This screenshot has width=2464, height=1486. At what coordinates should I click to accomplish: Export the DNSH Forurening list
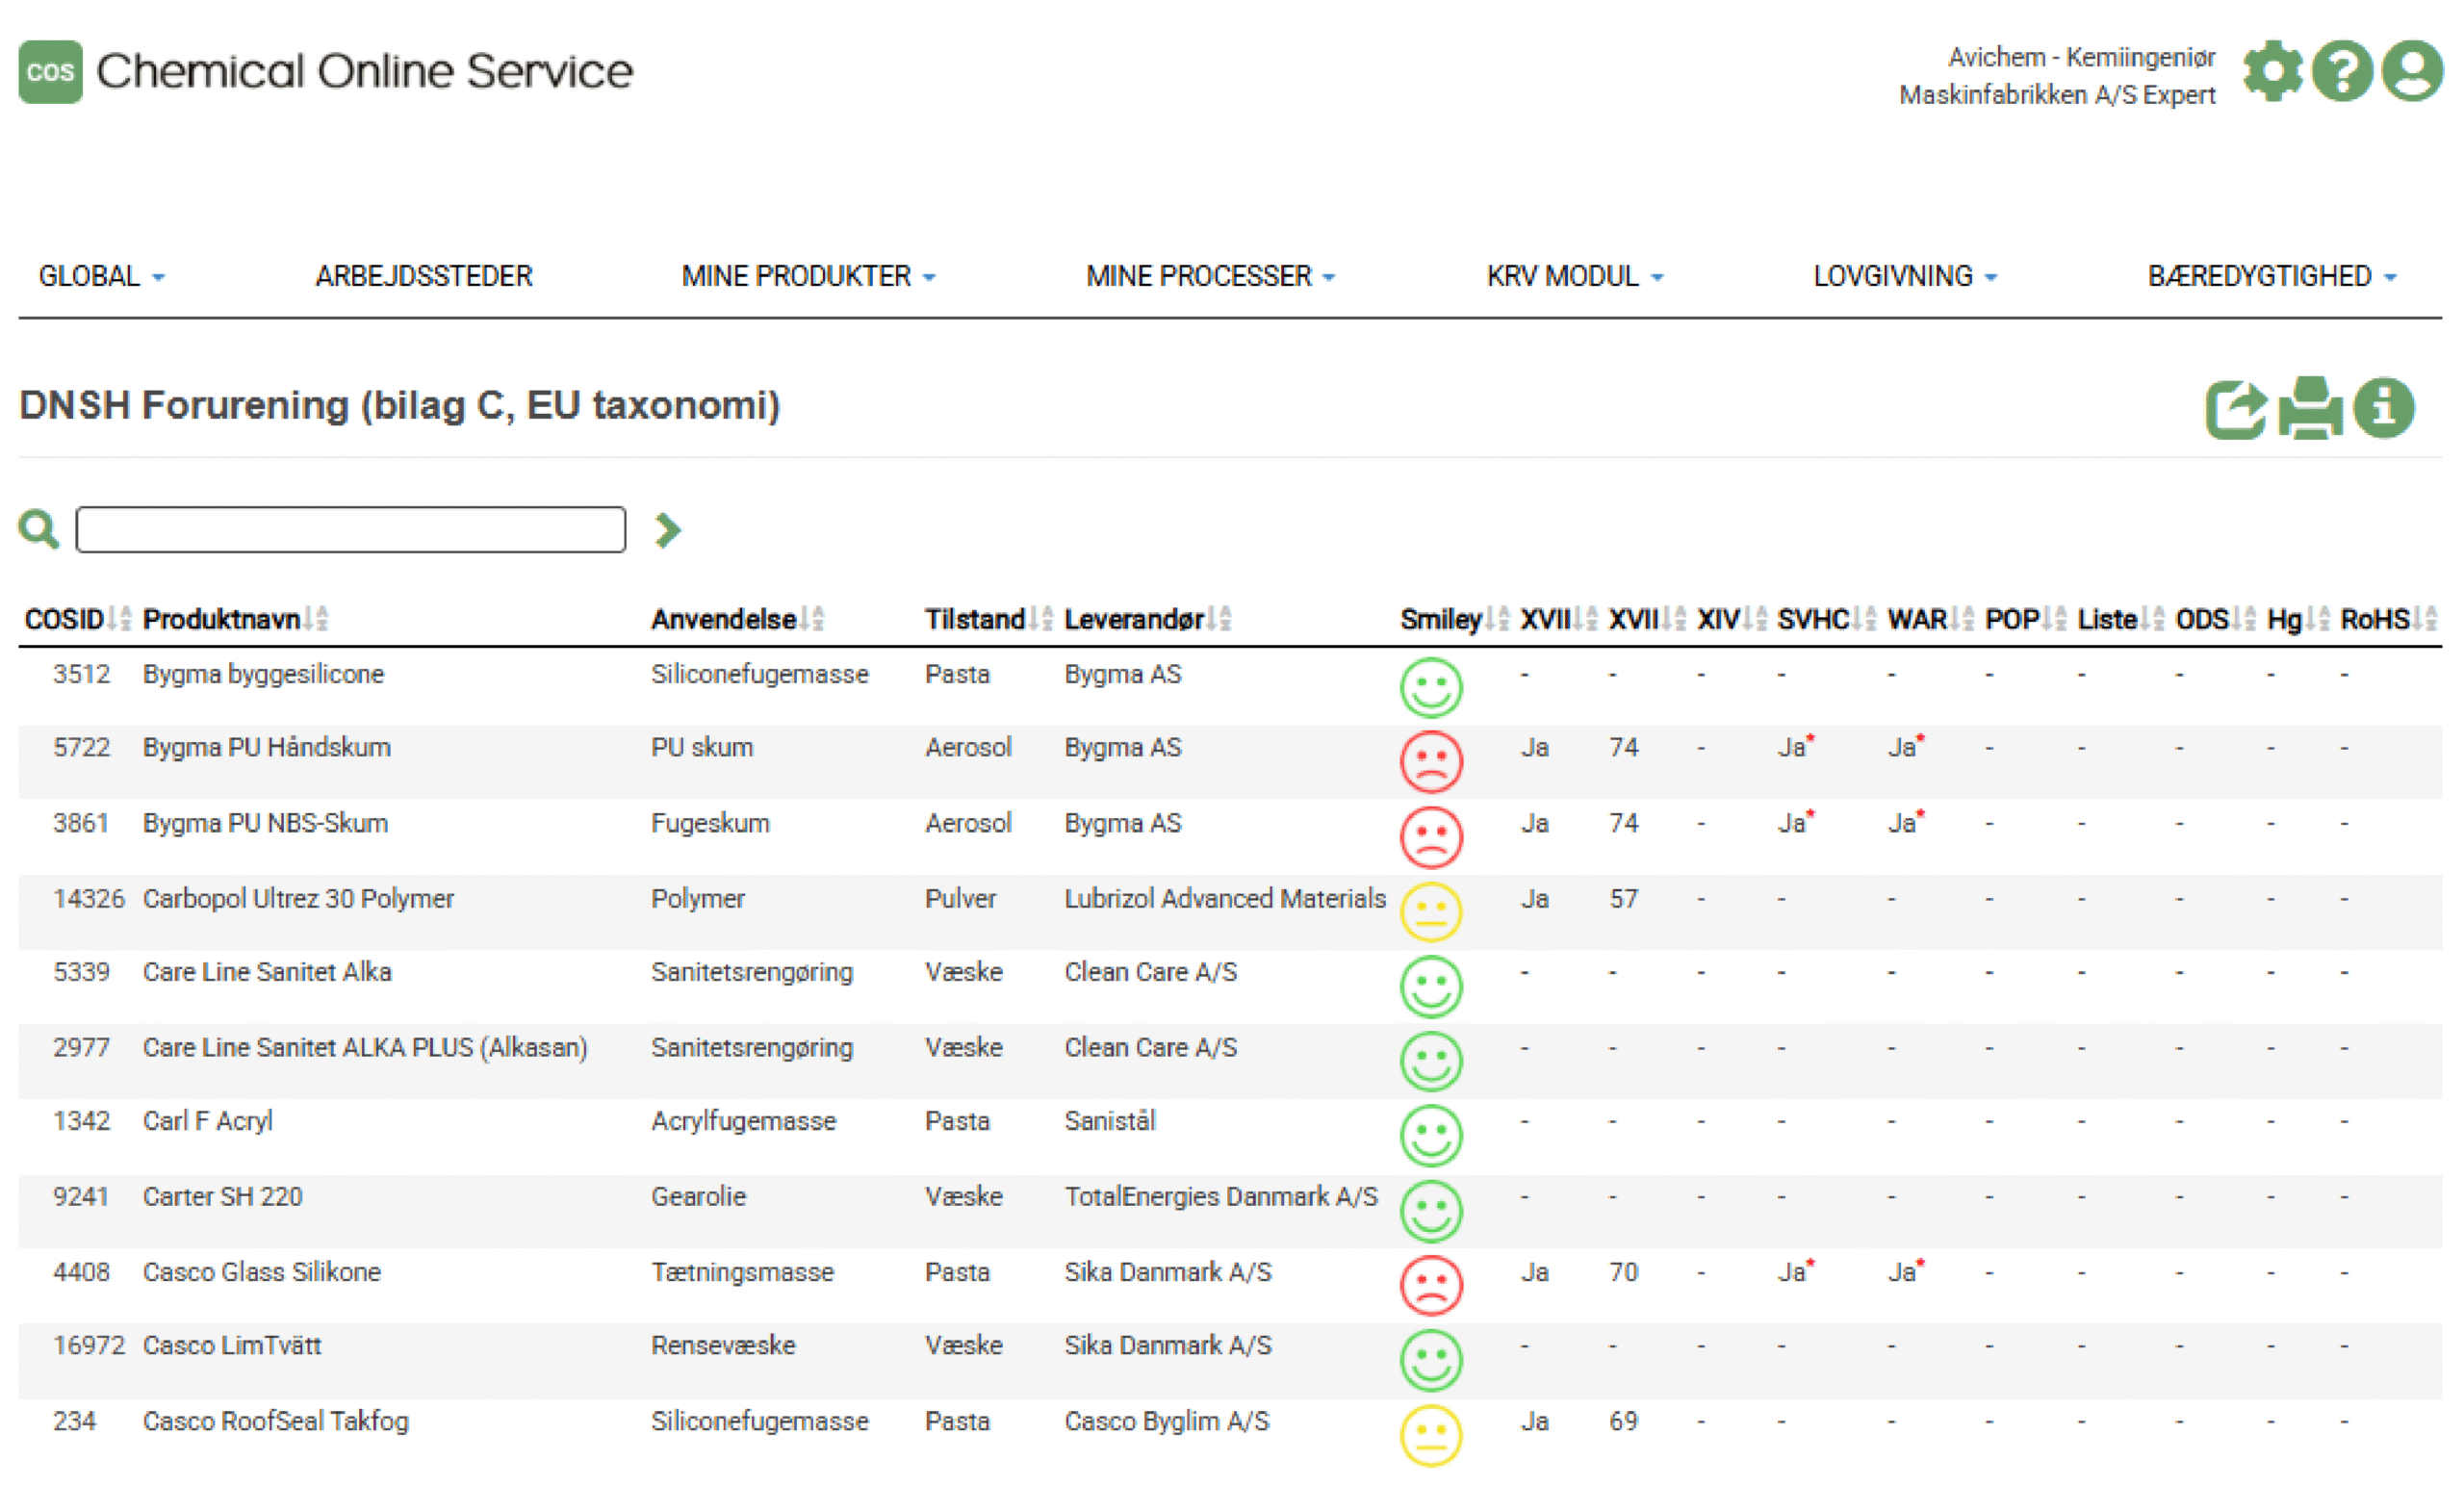point(2239,408)
